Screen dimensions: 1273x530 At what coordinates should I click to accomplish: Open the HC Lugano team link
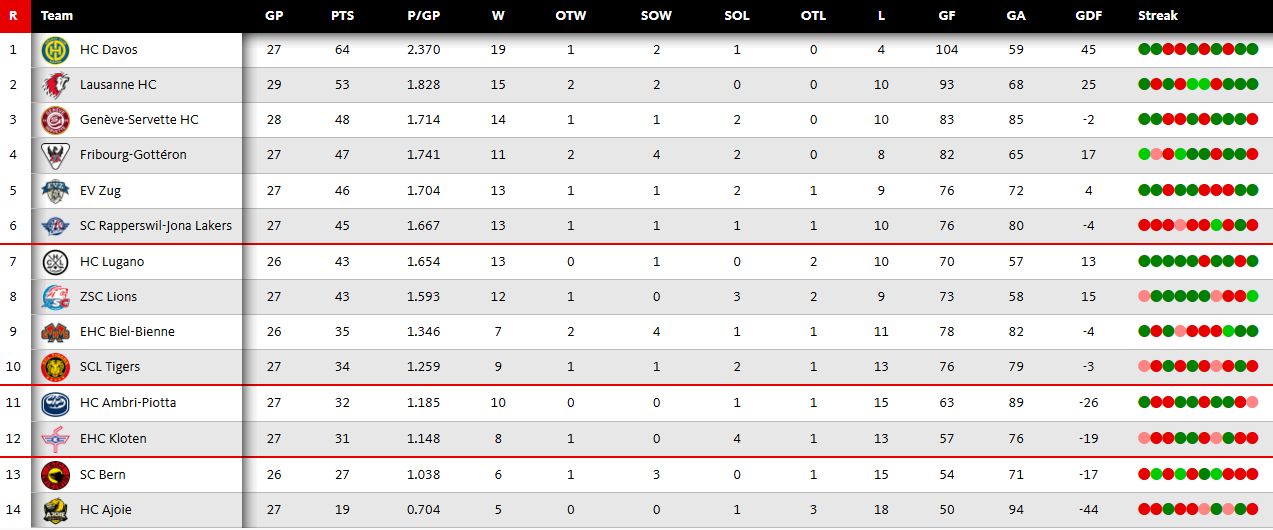tap(112, 262)
